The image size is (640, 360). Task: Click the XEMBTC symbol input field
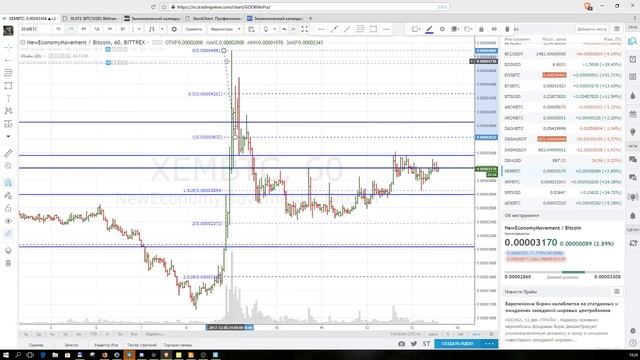[x=35, y=29]
